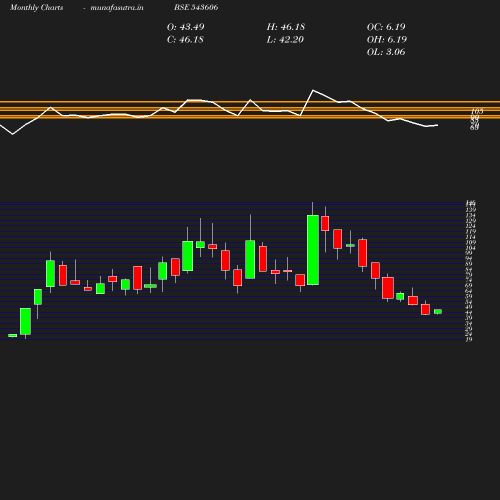Select the high value 'H: 46.18'
Image resolution: width=500 pixels, height=500 pixels.
(x=286, y=27)
